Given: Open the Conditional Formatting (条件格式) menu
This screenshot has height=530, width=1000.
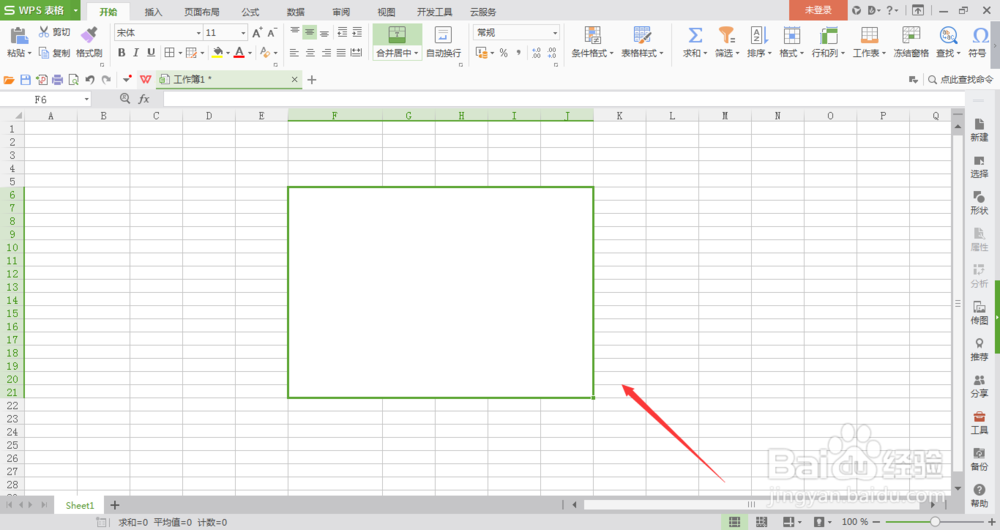Looking at the screenshot, I should pos(592,42).
